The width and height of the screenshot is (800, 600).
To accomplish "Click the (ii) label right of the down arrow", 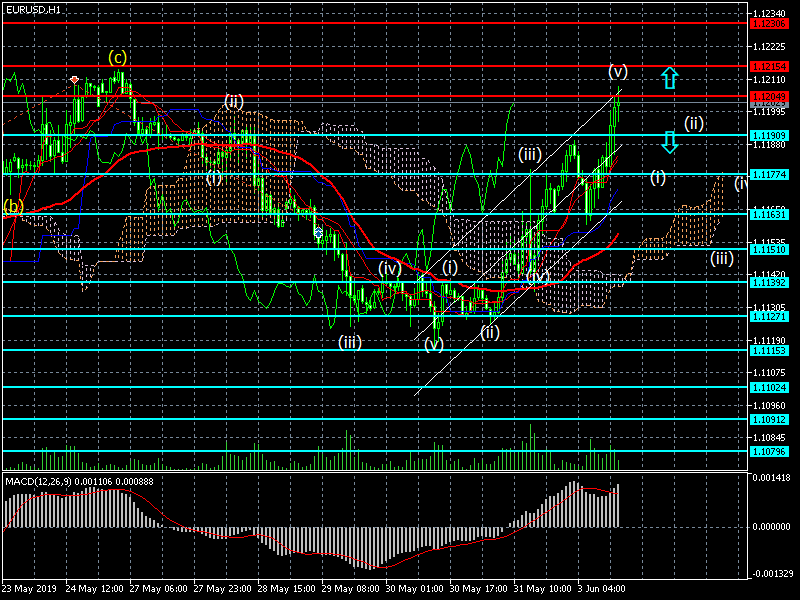I will 695,123.
